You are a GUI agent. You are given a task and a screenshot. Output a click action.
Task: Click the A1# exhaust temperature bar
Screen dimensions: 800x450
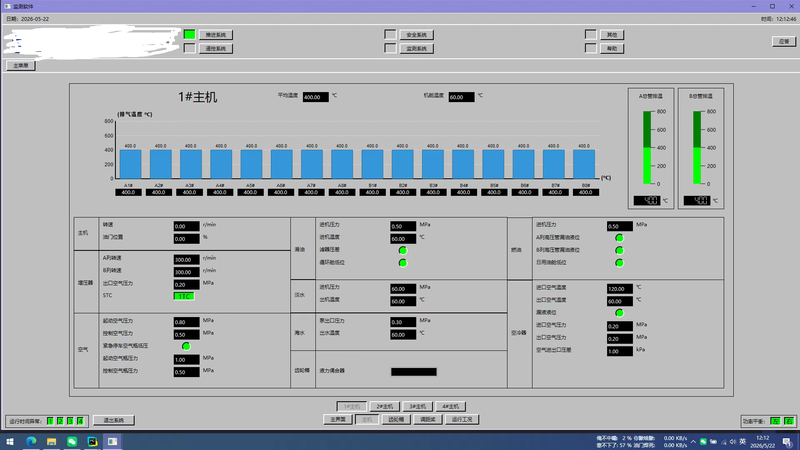coord(131,164)
